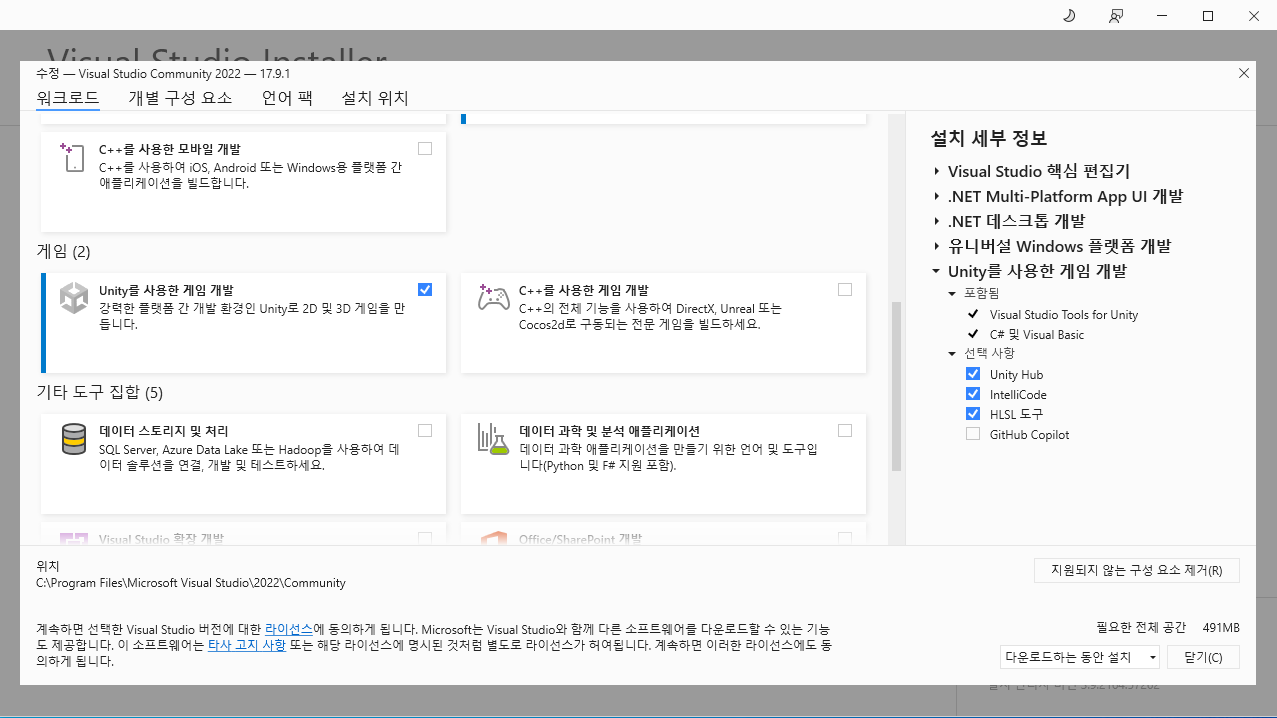The image size is (1277, 718).
Task: Click the workloads list vertical scrollbar thumb
Action: [896, 386]
